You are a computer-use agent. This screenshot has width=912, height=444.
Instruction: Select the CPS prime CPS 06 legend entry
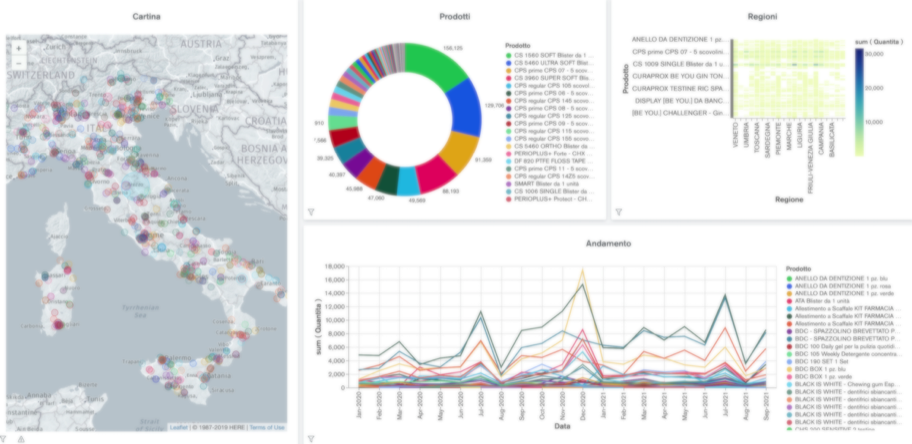click(x=550, y=93)
